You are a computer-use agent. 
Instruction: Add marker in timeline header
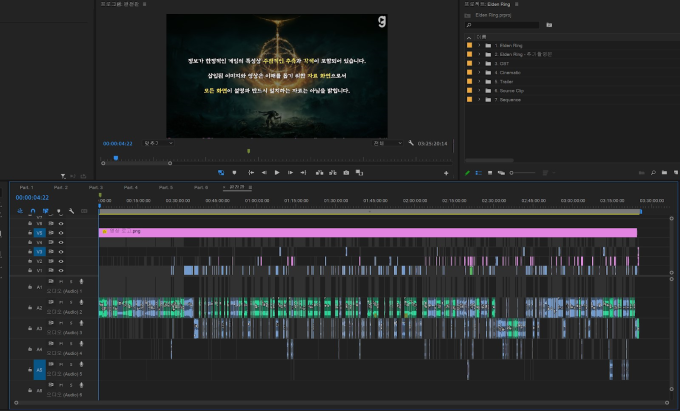coord(59,211)
